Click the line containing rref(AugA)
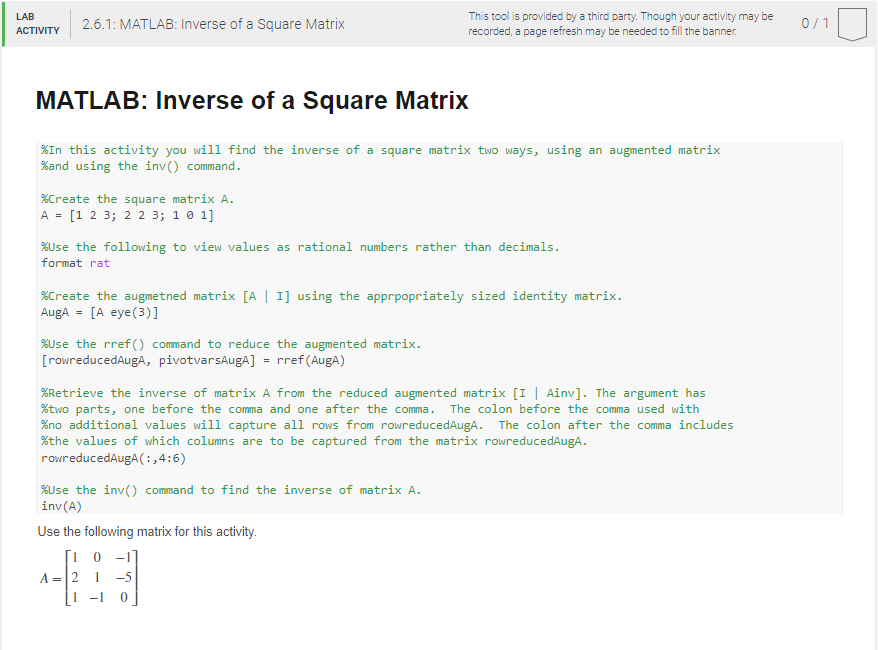 [193, 361]
